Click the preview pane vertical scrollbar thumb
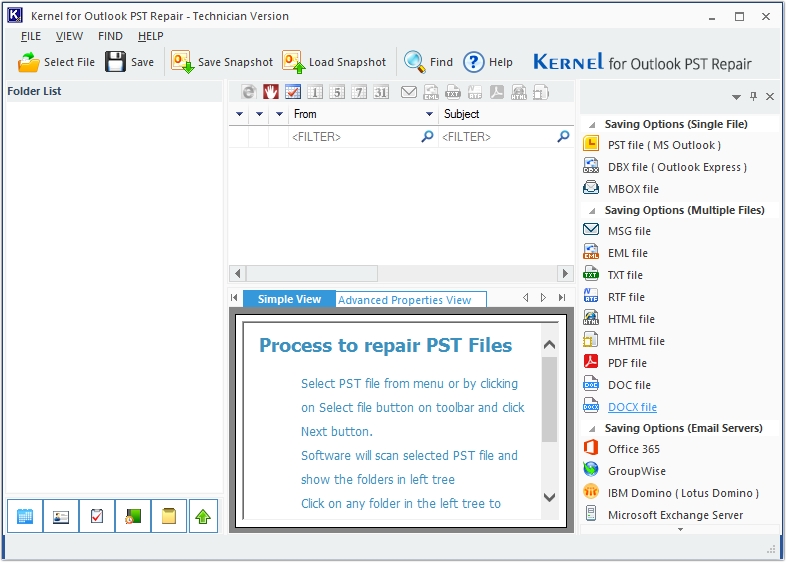 coord(550,399)
